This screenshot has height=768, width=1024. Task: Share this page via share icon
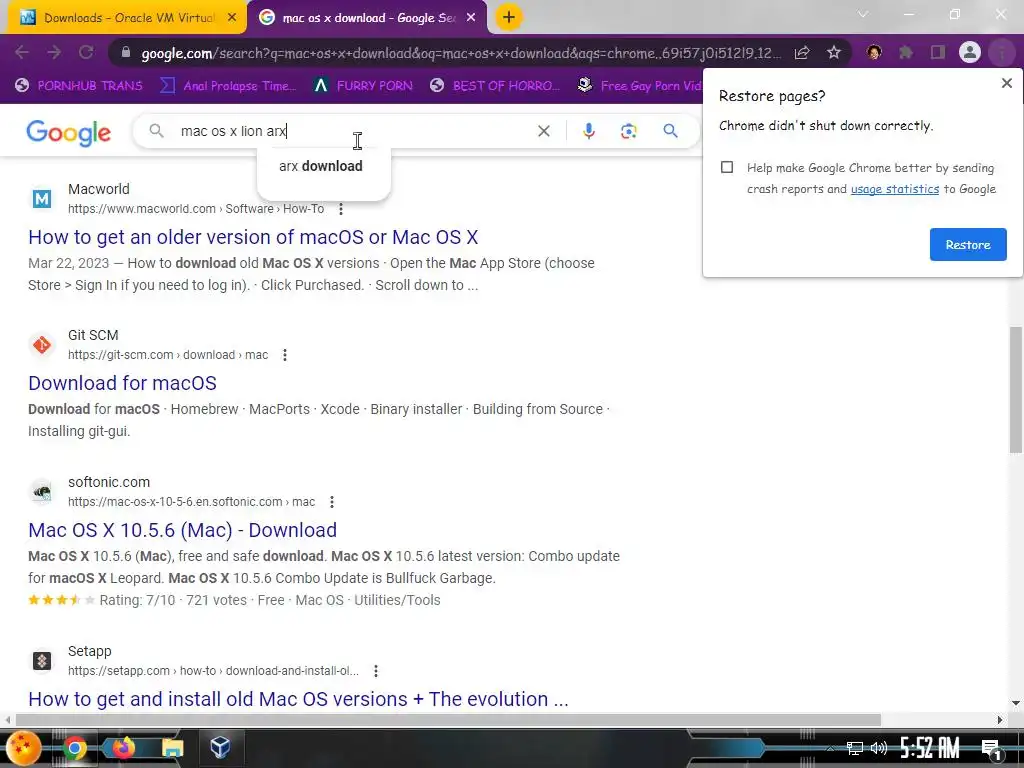[x=802, y=53]
